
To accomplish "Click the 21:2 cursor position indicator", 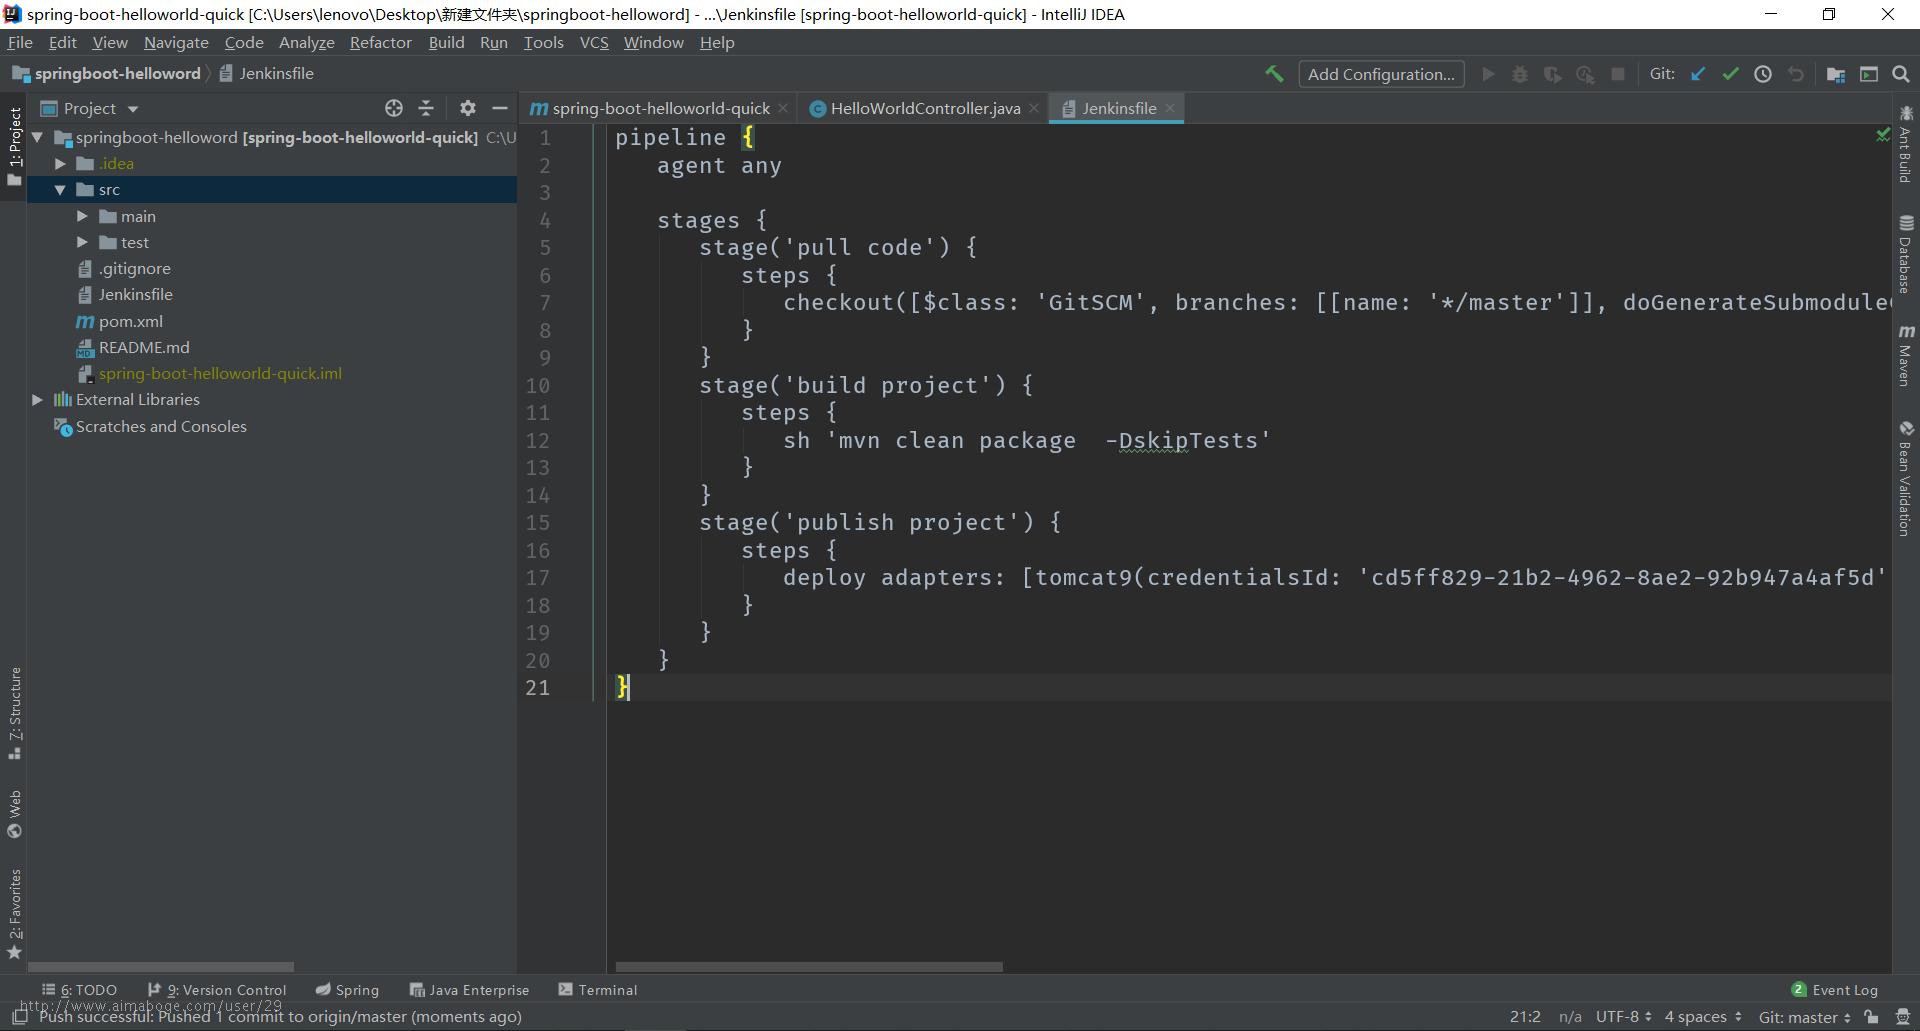I will click(1525, 1017).
